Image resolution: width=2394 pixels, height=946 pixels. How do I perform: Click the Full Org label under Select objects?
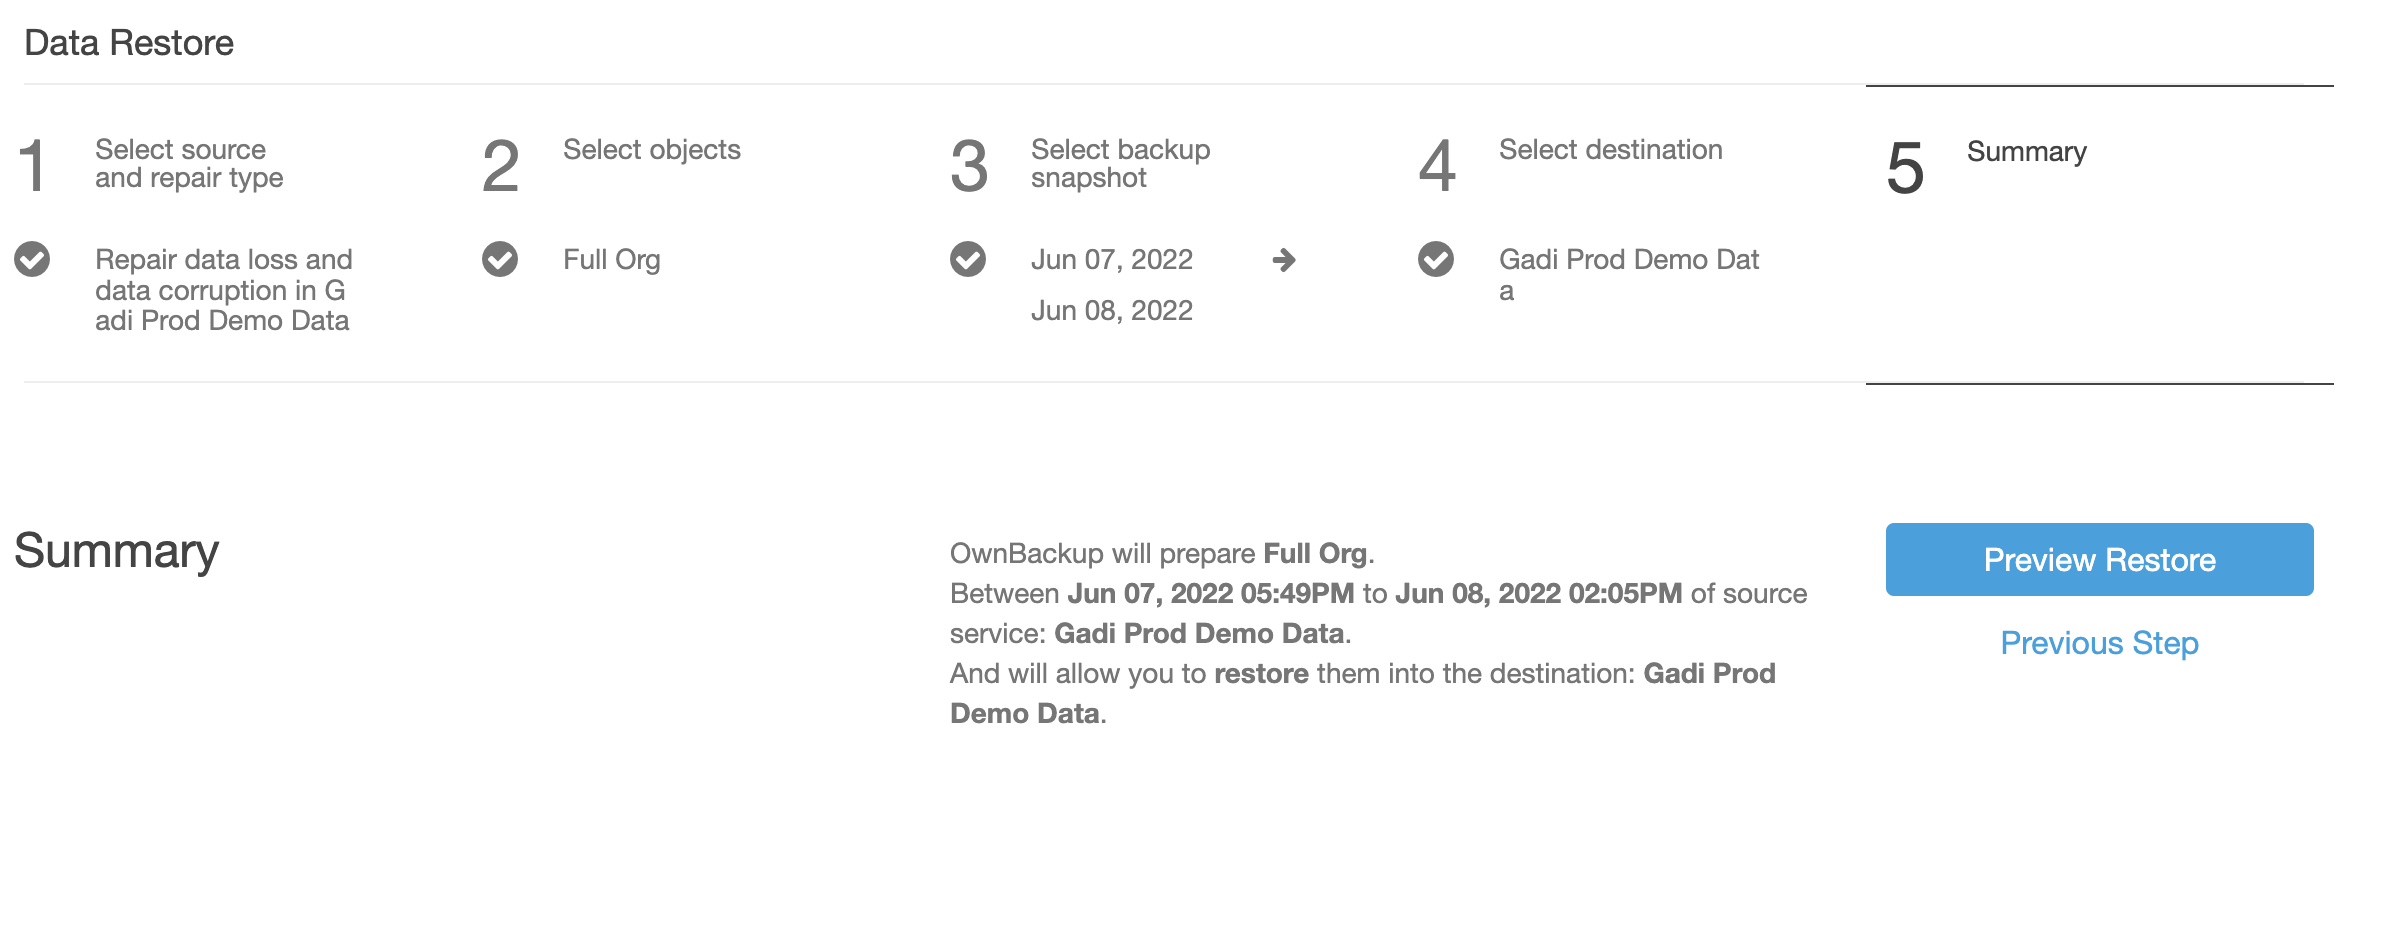[x=611, y=260]
